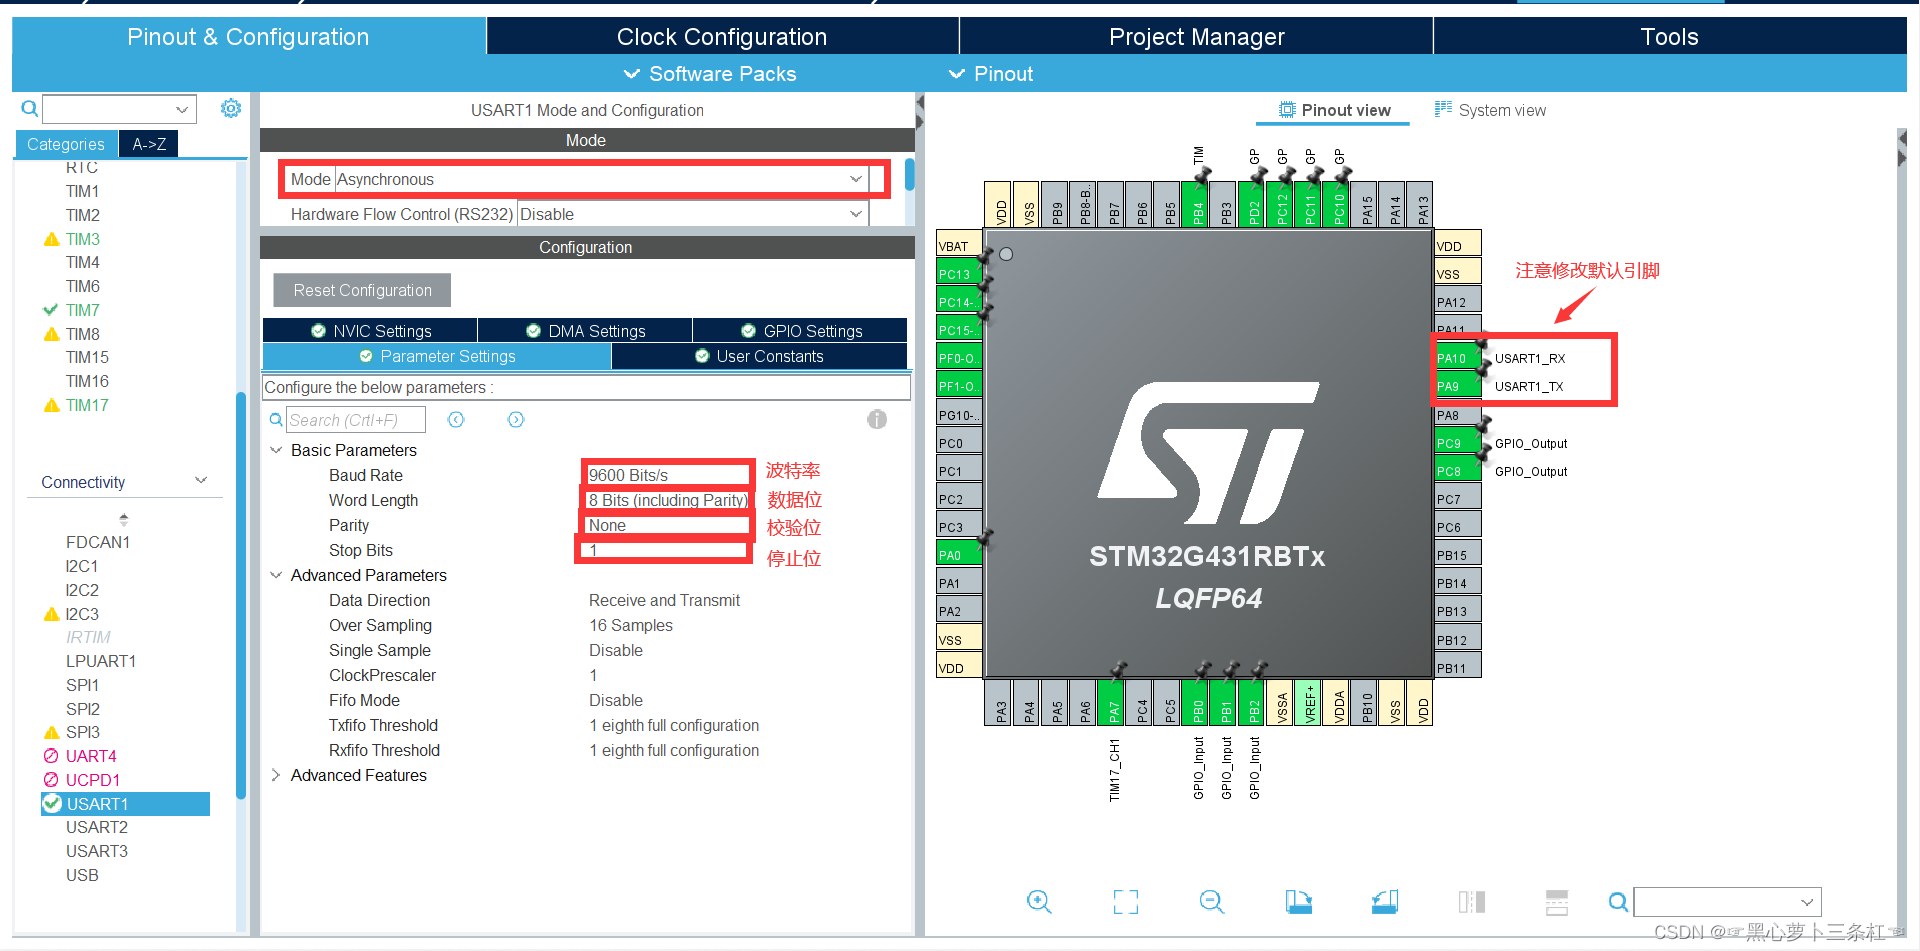This screenshot has width=1920, height=951.
Task: Select USART1 in the peripheral list
Action: click(125, 804)
